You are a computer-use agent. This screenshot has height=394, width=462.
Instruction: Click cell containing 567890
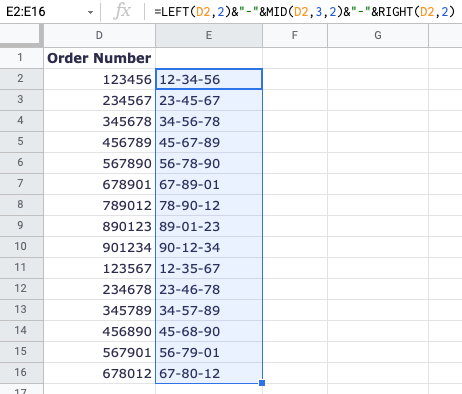click(99, 163)
